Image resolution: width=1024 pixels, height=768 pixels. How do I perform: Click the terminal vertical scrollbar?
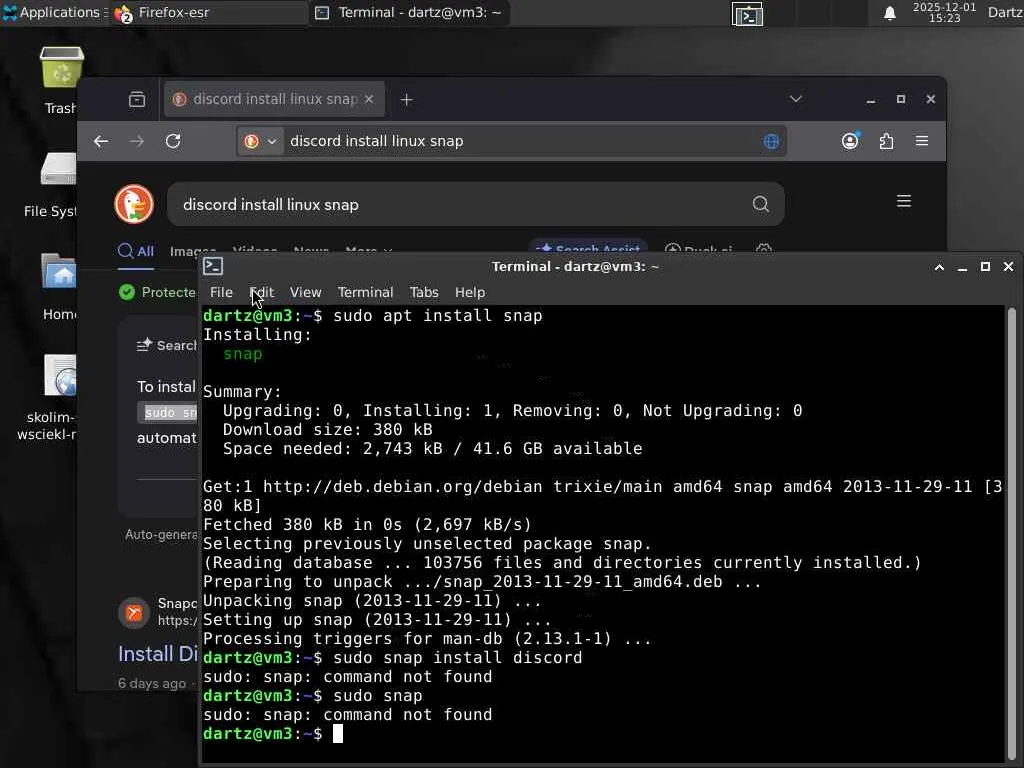point(1012,532)
